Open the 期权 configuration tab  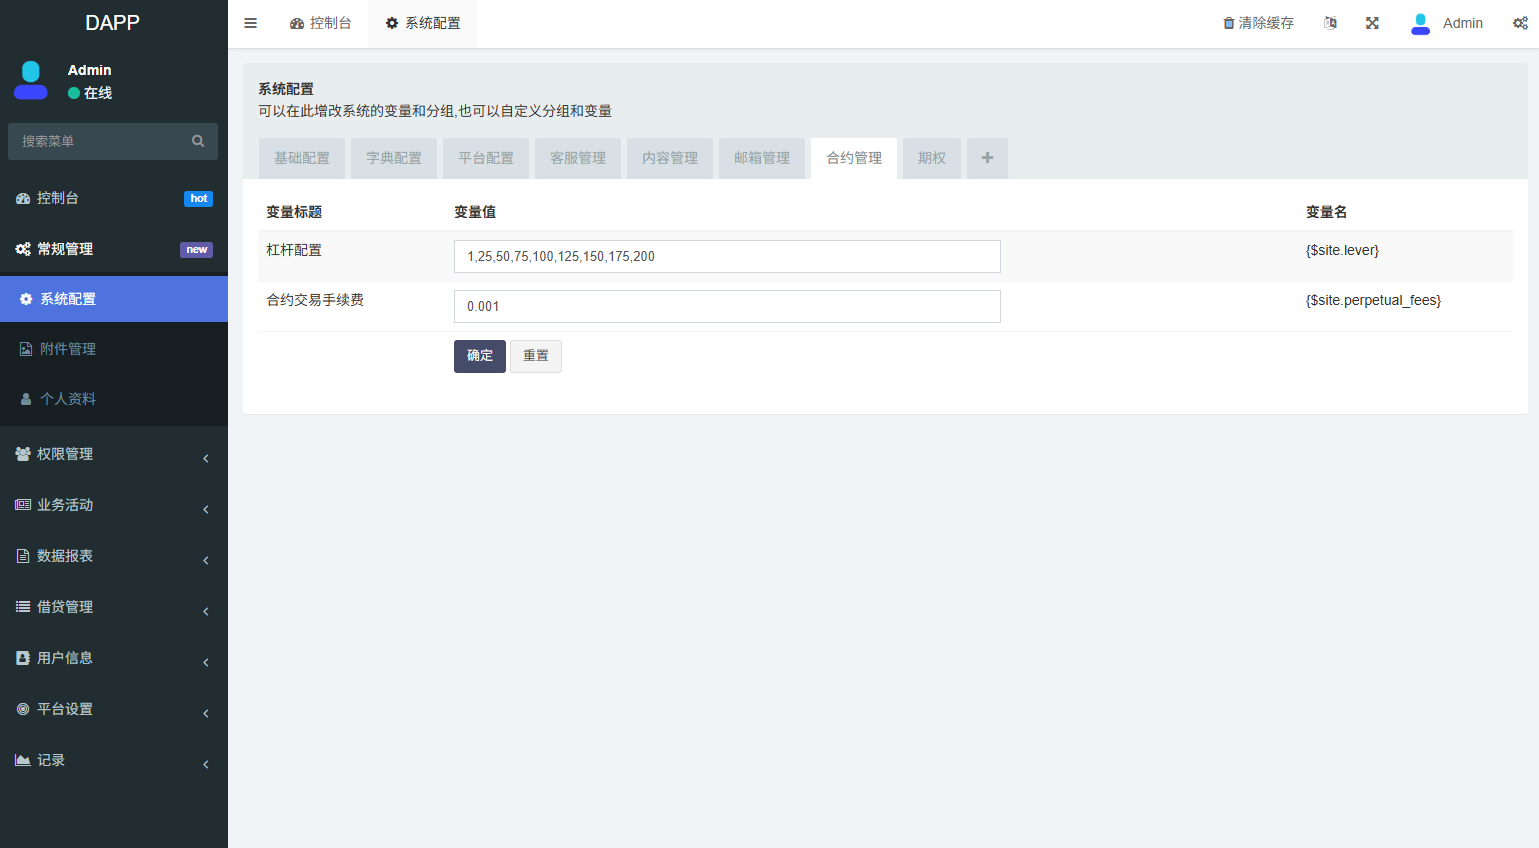pyautogui.click(x=931, y=158)
